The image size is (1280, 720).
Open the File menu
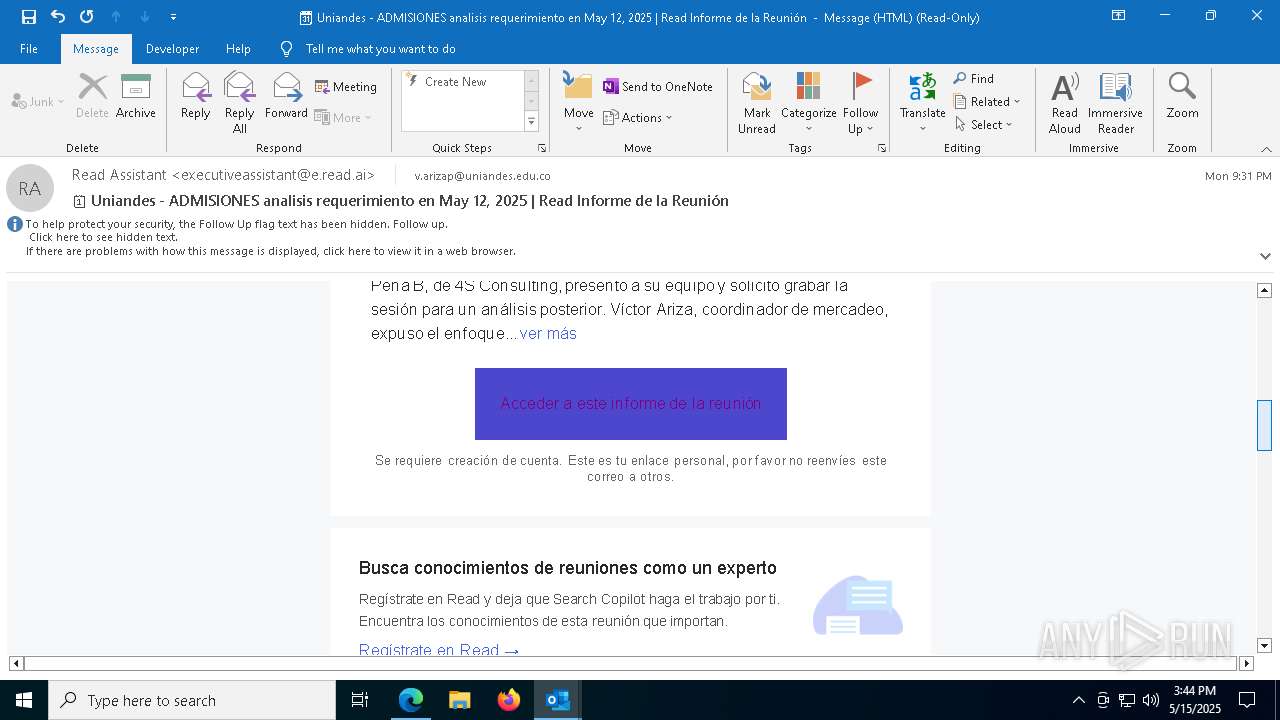[x=29, y=49]
